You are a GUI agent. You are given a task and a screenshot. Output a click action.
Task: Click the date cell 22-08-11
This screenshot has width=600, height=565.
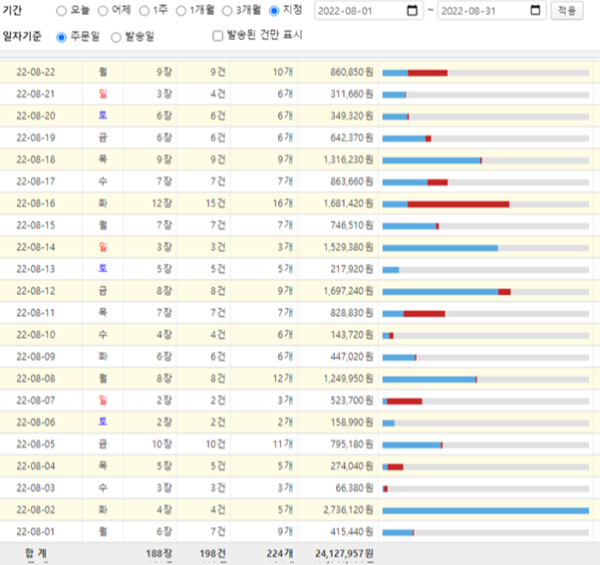coord(36,313)
